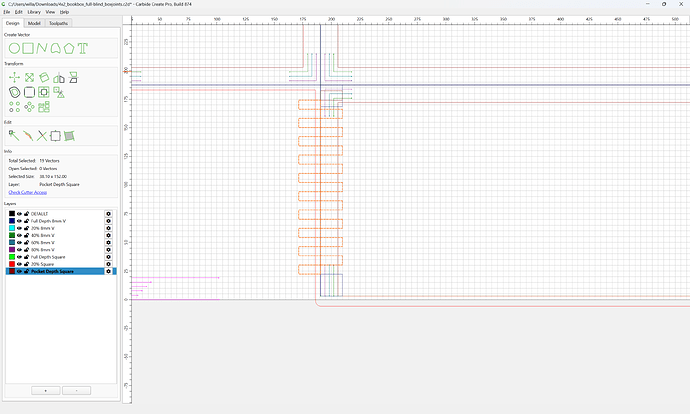Click the Flip vertically transform icon

point(73,78)
